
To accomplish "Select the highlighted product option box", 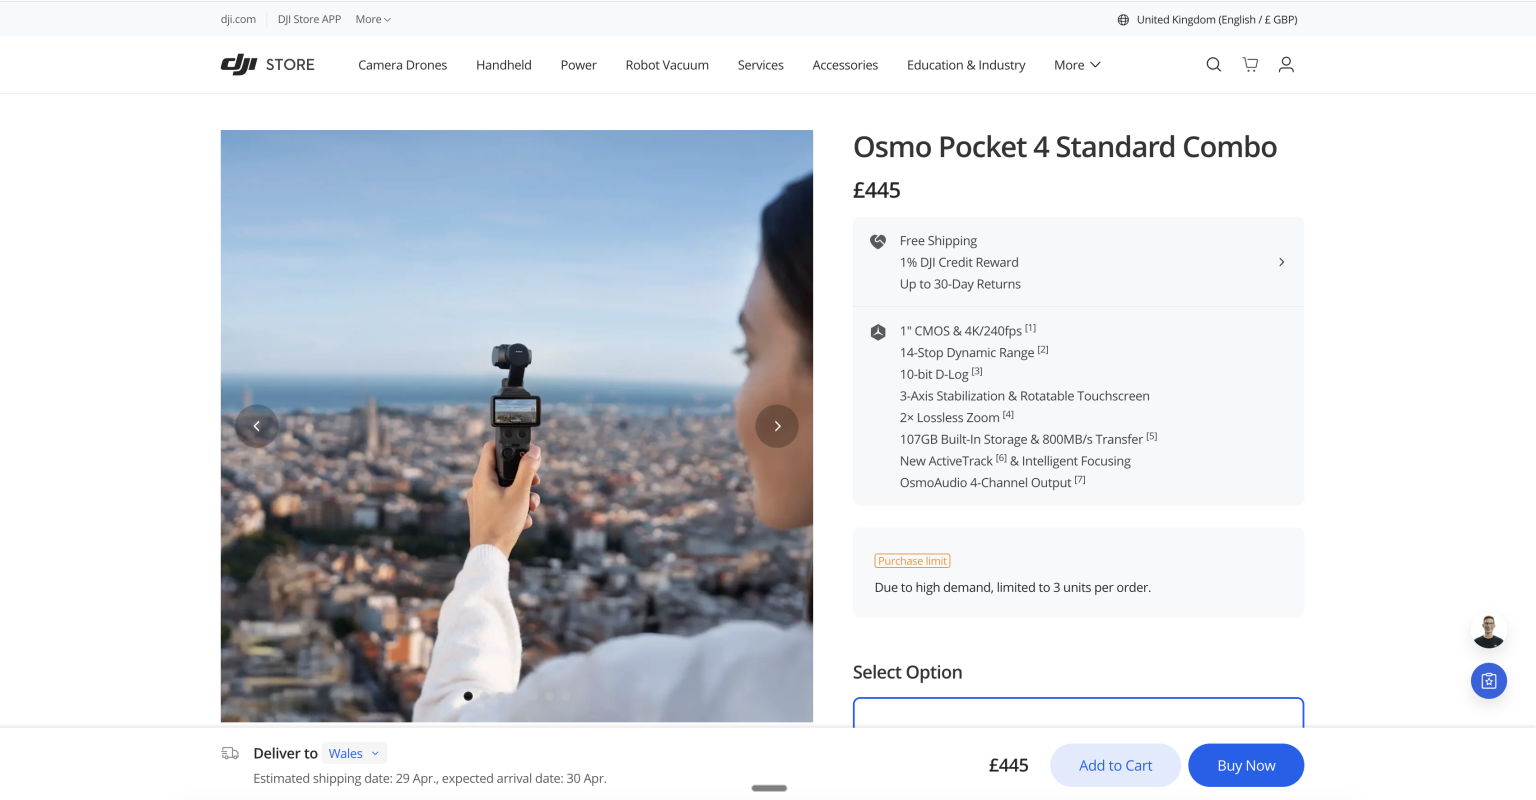I will point(1078,713).
